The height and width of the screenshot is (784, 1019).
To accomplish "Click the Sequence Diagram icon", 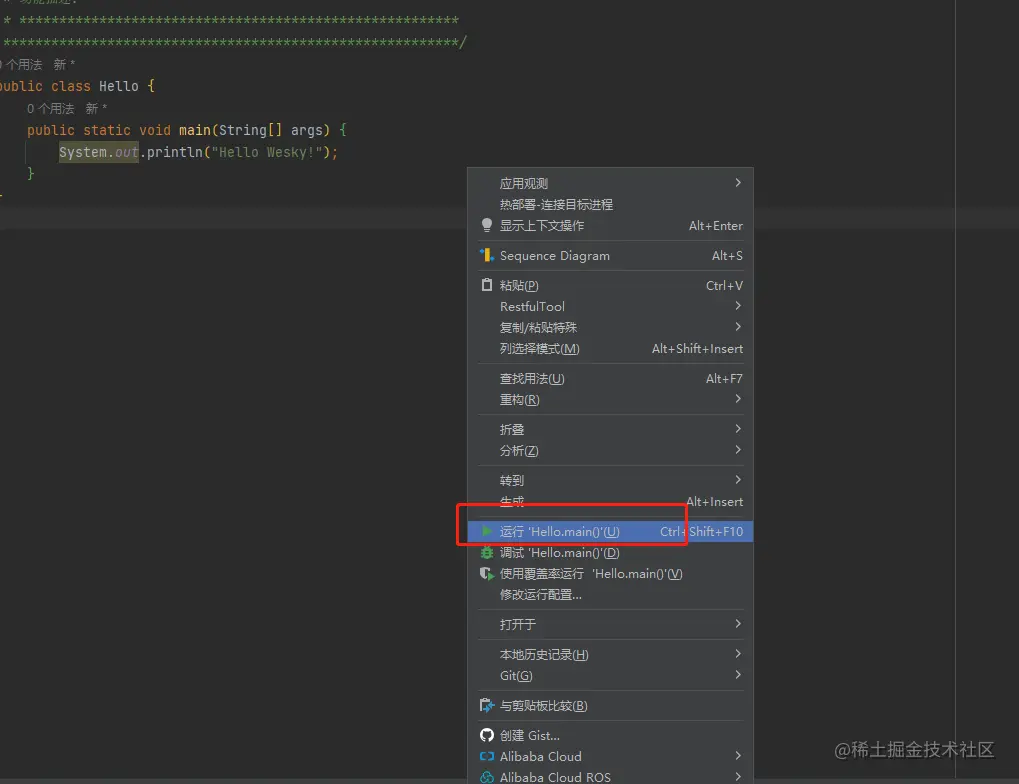I will [487, 255].
